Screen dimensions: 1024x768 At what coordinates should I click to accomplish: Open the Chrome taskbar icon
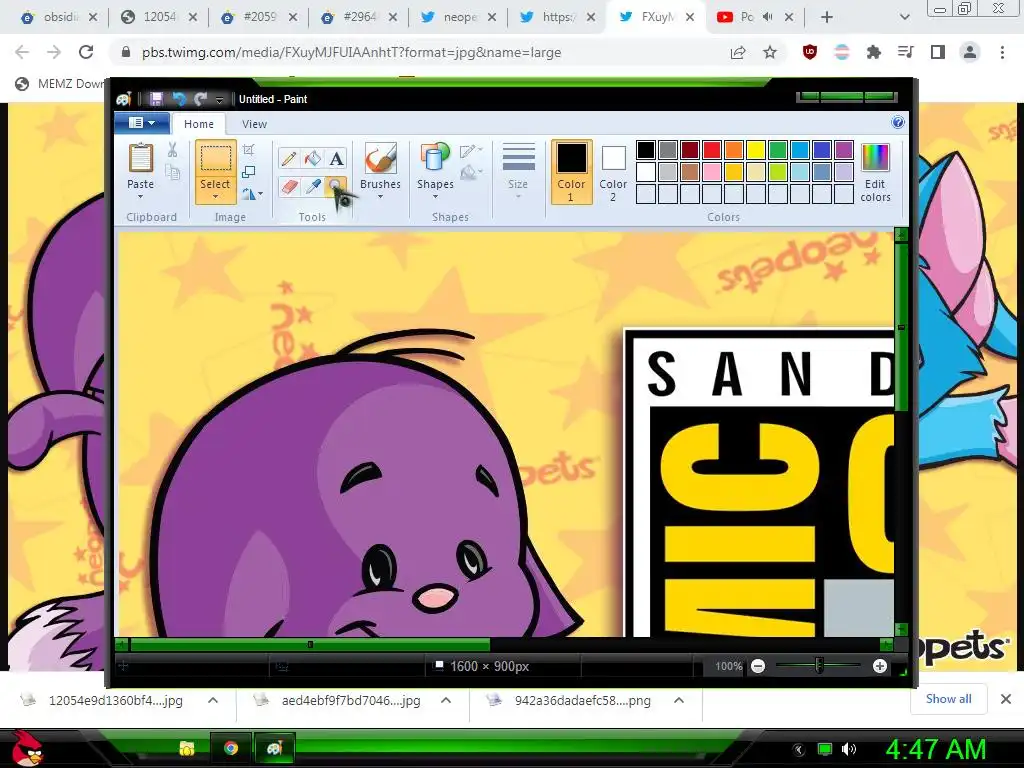[x=231, y=748]
